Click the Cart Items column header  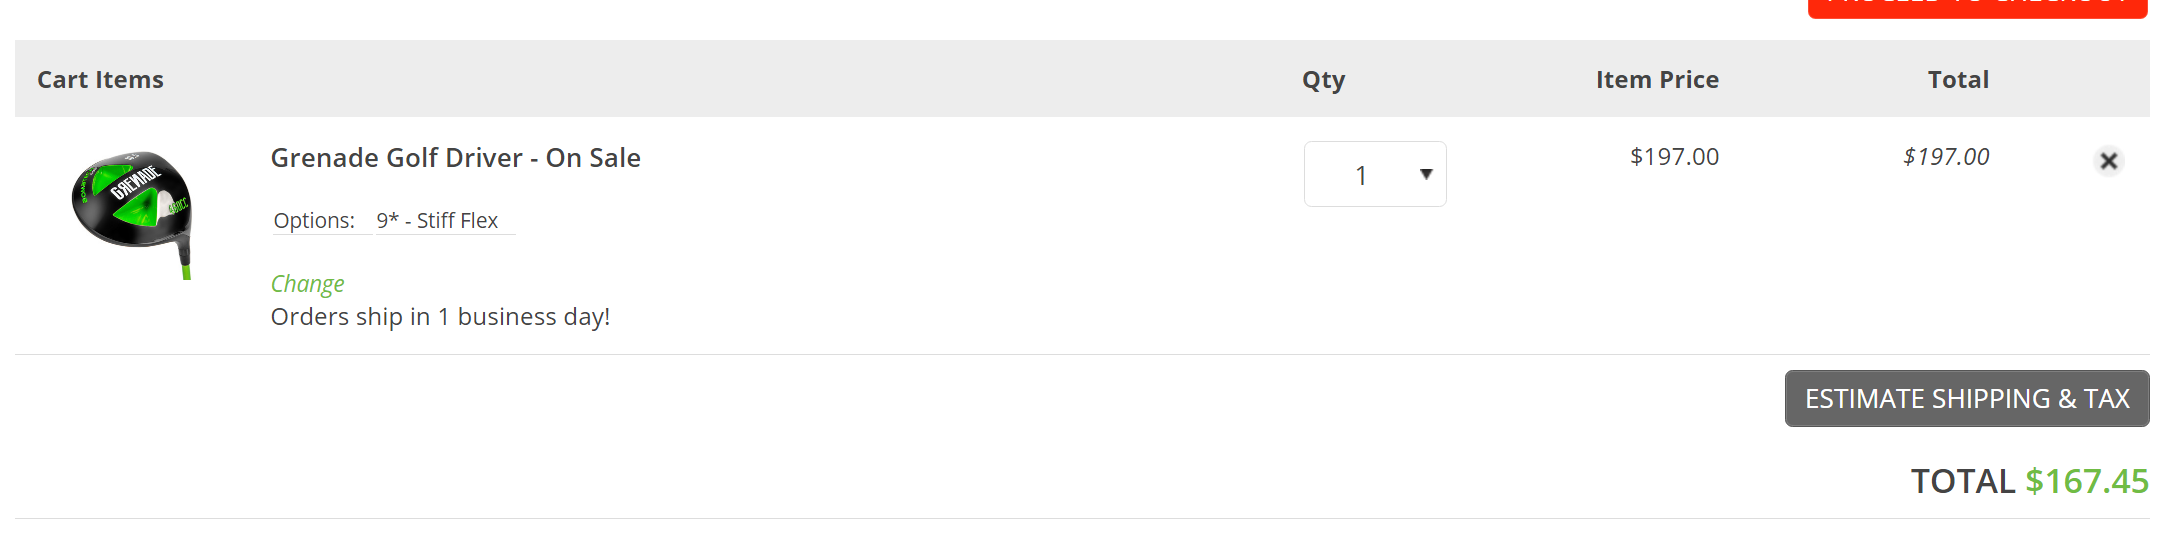100,80
